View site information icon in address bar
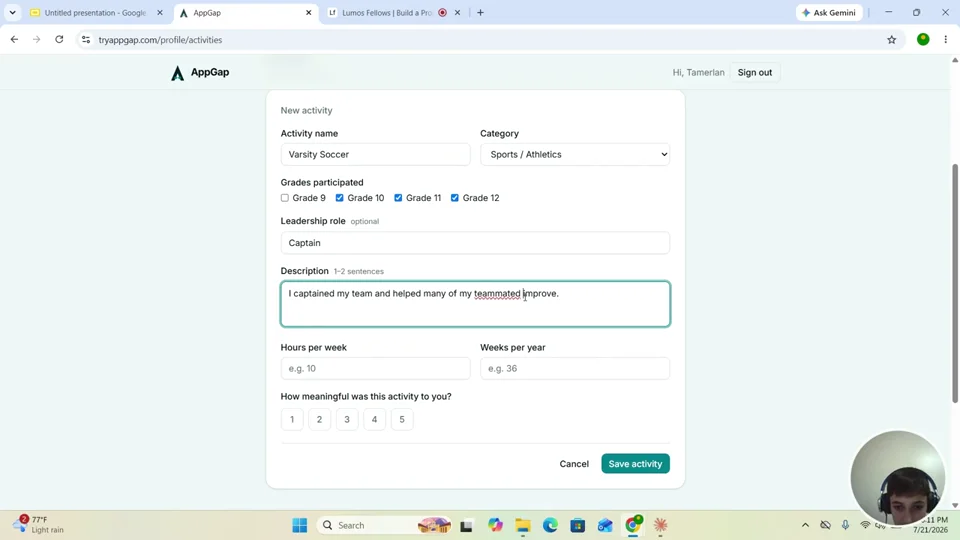Screen dimensions: 960x540 [x=86, y=40]
